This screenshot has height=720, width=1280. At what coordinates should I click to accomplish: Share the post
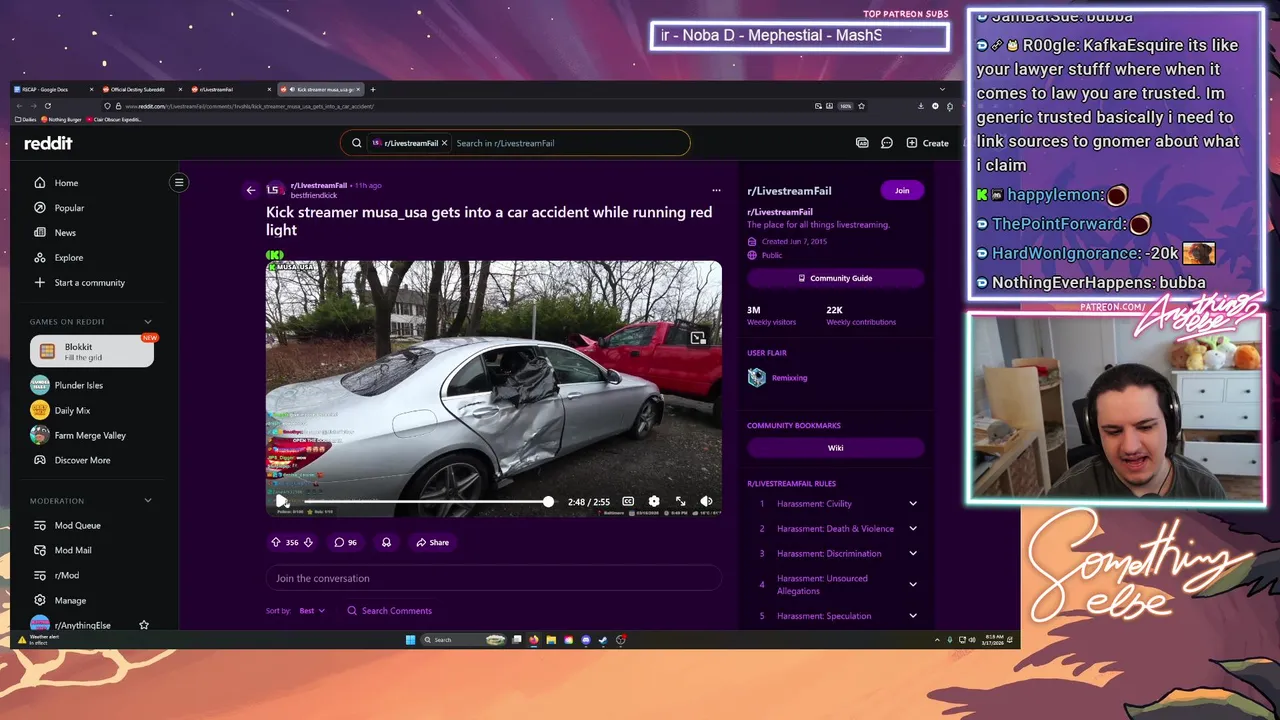432,542
